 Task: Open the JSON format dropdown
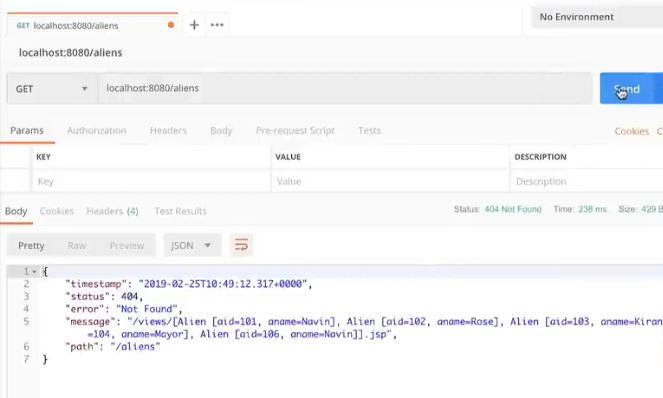pos(192,245)
